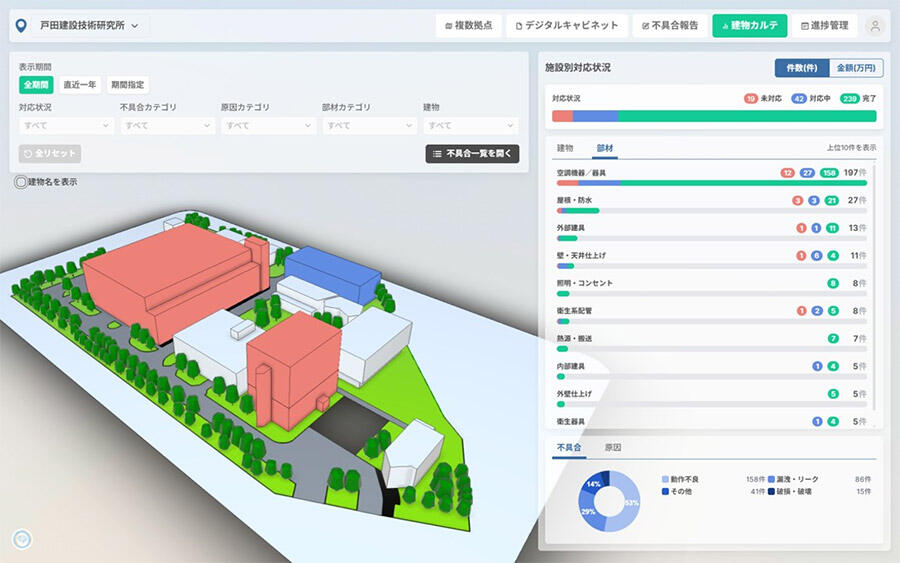Image resolution: width=900 pixels, height=563 pixels.
Task: Click the green badge 4 in 衛生器具 row
Action: [833, 421]
